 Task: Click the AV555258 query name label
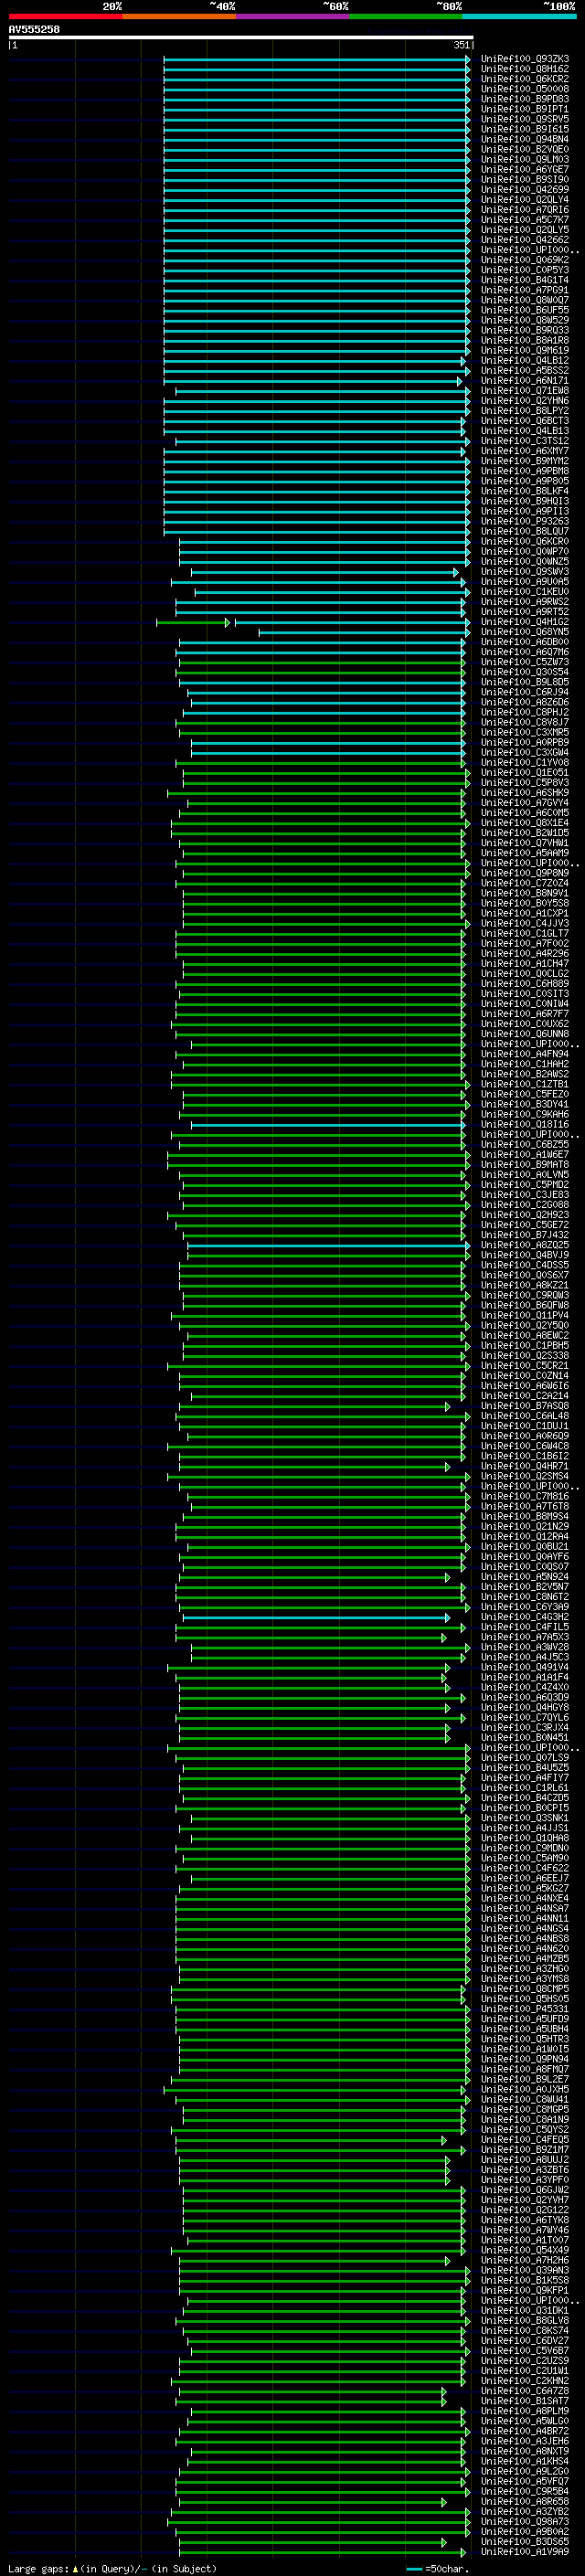pos(34,29)
